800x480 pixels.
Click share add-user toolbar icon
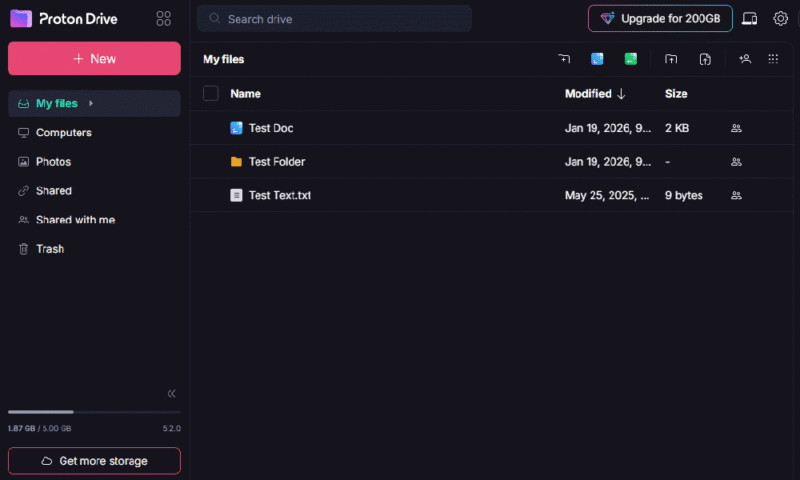[x=745, y=59]
